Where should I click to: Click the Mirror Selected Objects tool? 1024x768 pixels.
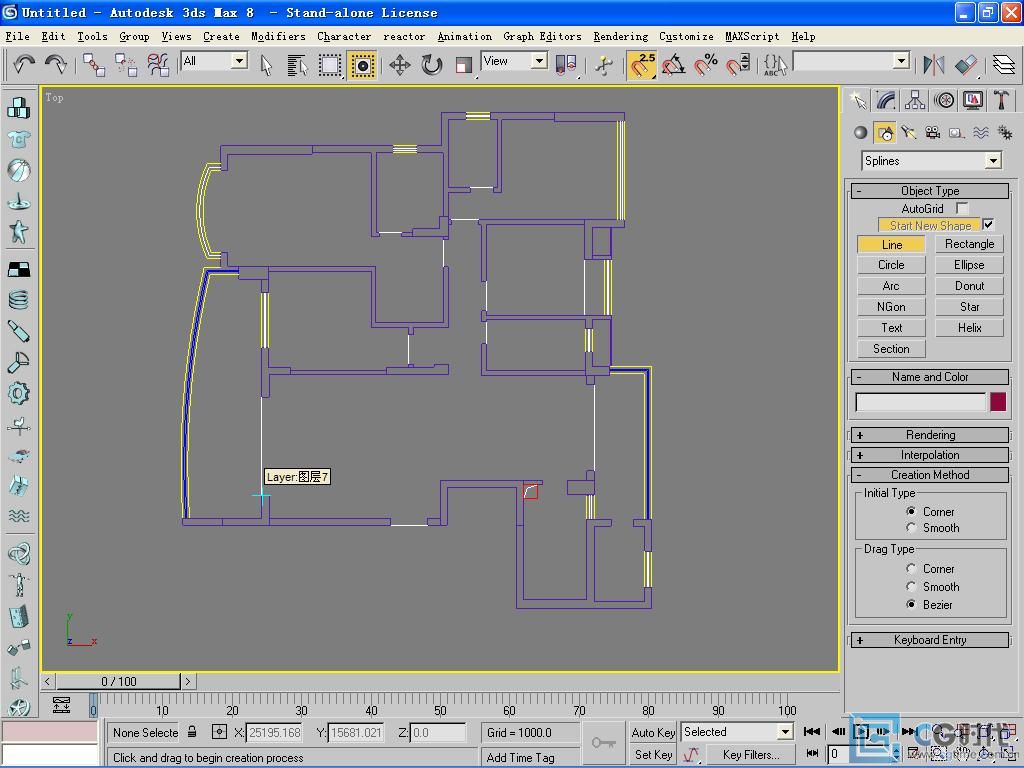pyautogui.click(x=934, y=65)
